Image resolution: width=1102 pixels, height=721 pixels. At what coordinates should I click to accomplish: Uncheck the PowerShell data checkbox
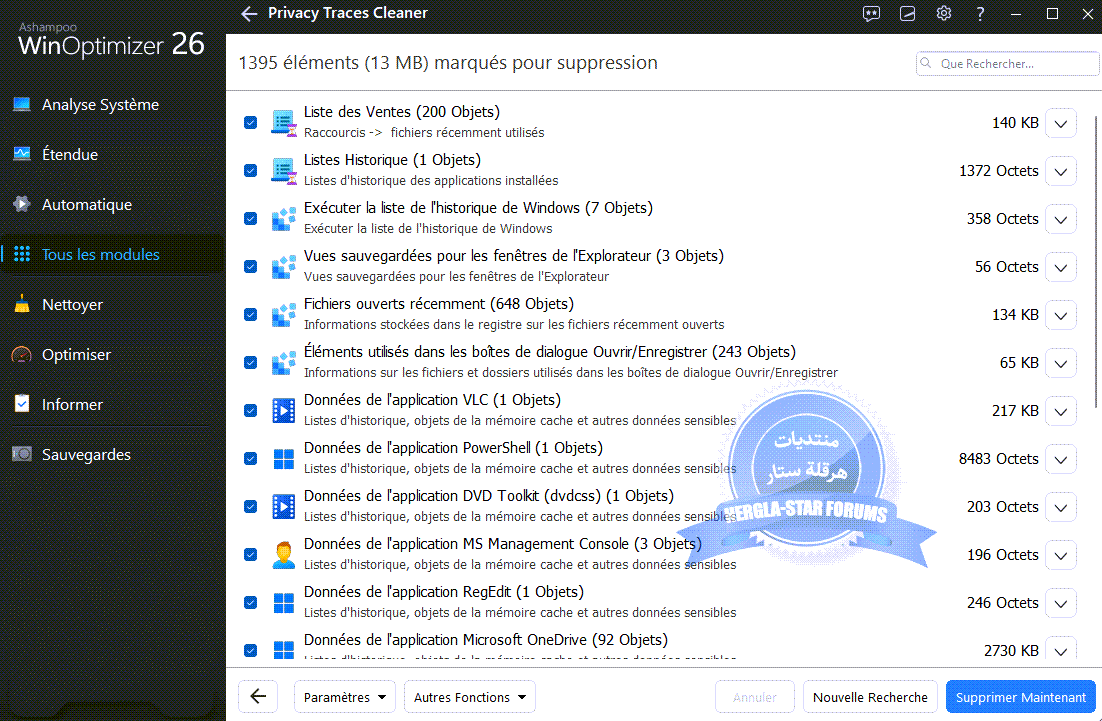point(250,458)
